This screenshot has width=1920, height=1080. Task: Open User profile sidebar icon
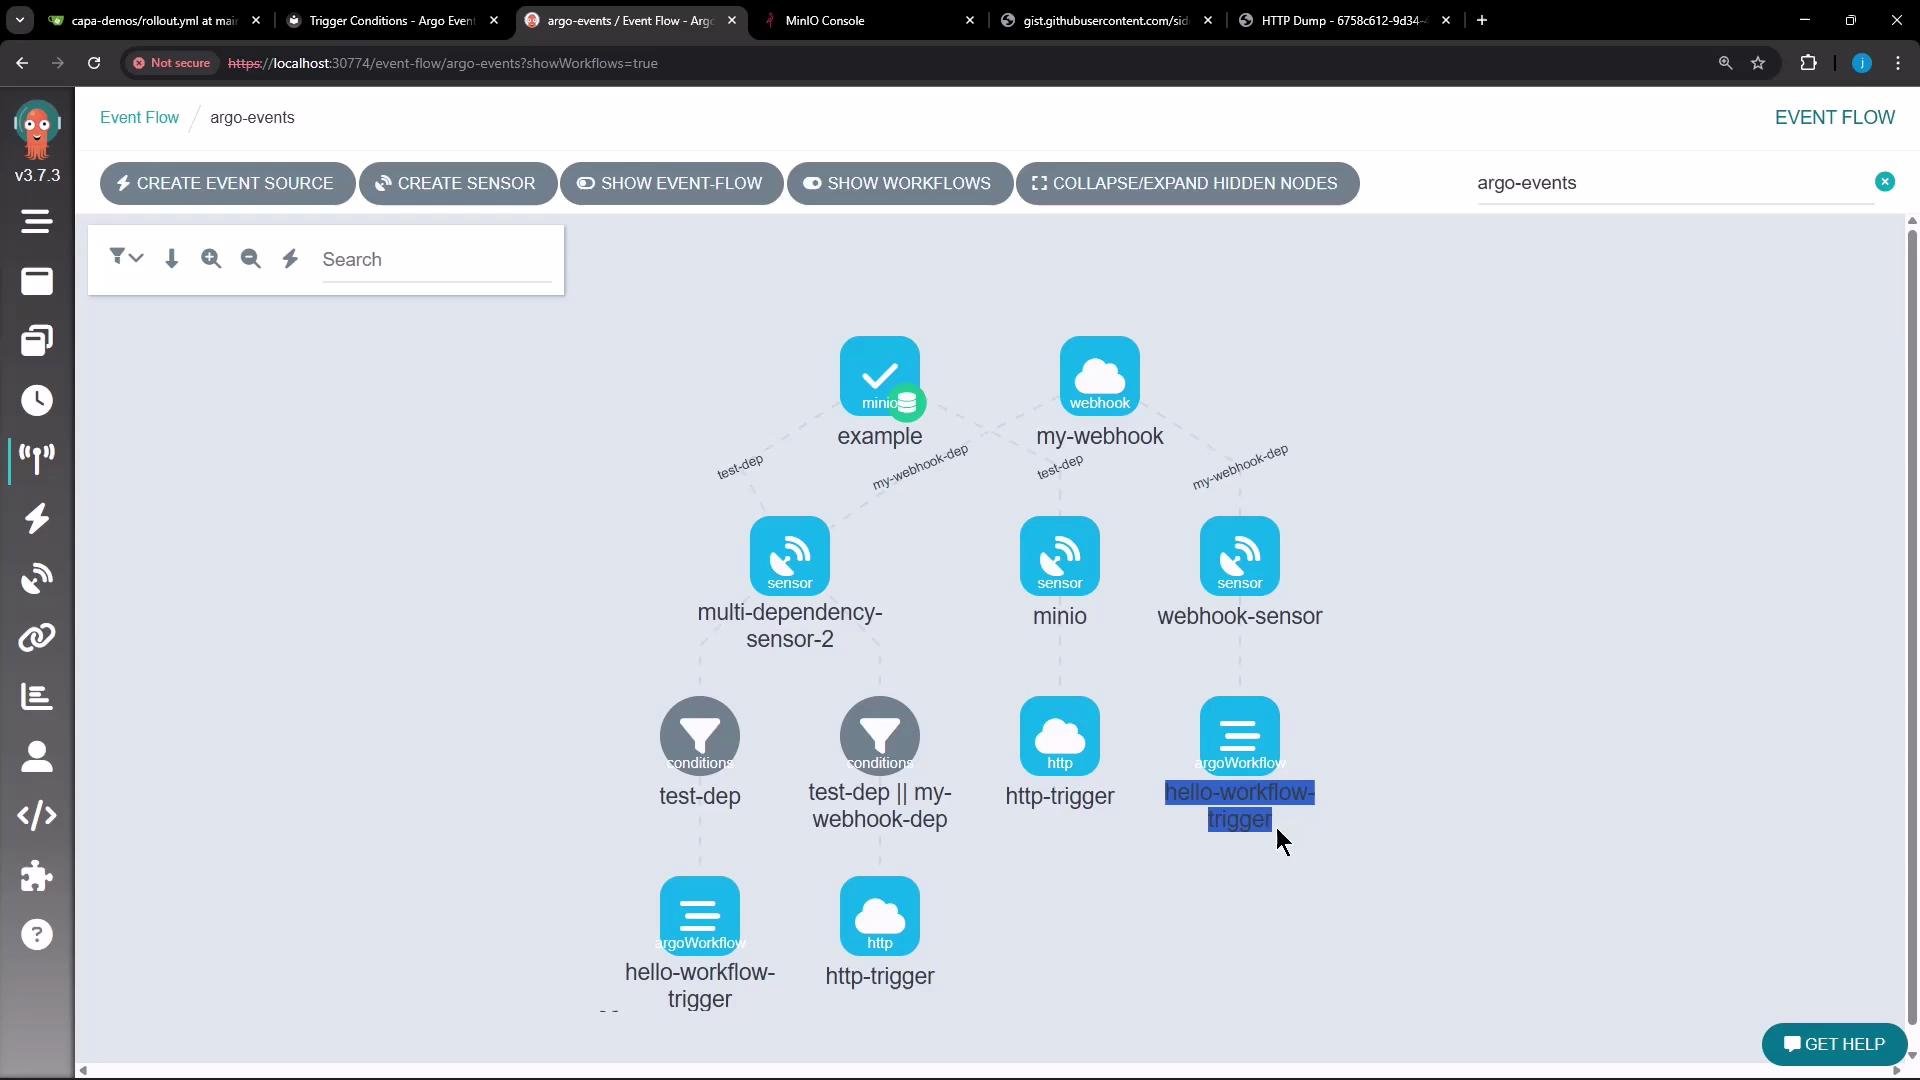pos(37,756)
